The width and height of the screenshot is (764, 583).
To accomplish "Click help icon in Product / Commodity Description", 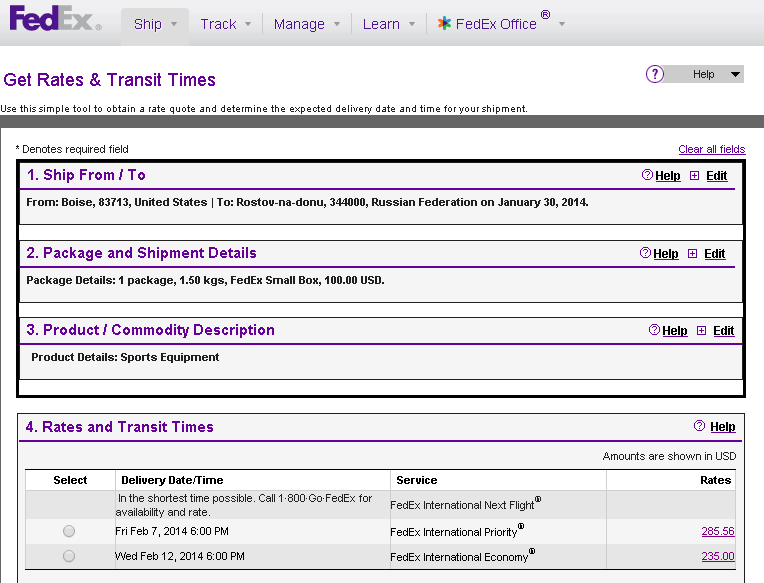I will 654,331.
